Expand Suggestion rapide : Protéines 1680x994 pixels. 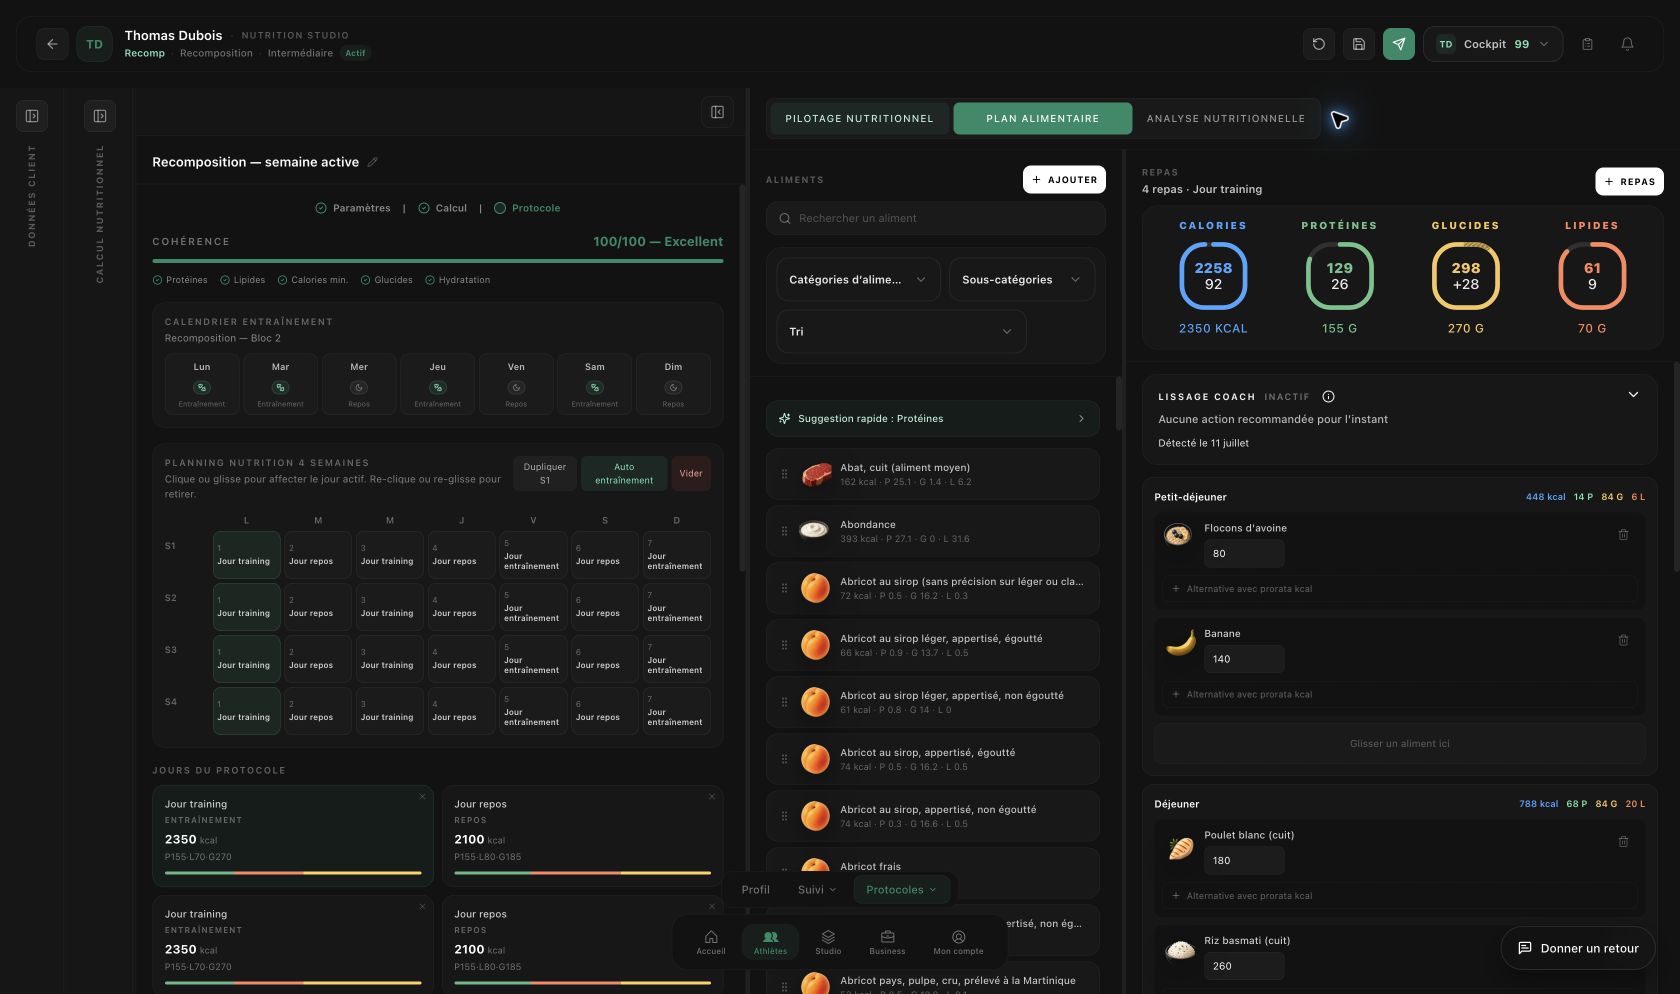point(933,419)
